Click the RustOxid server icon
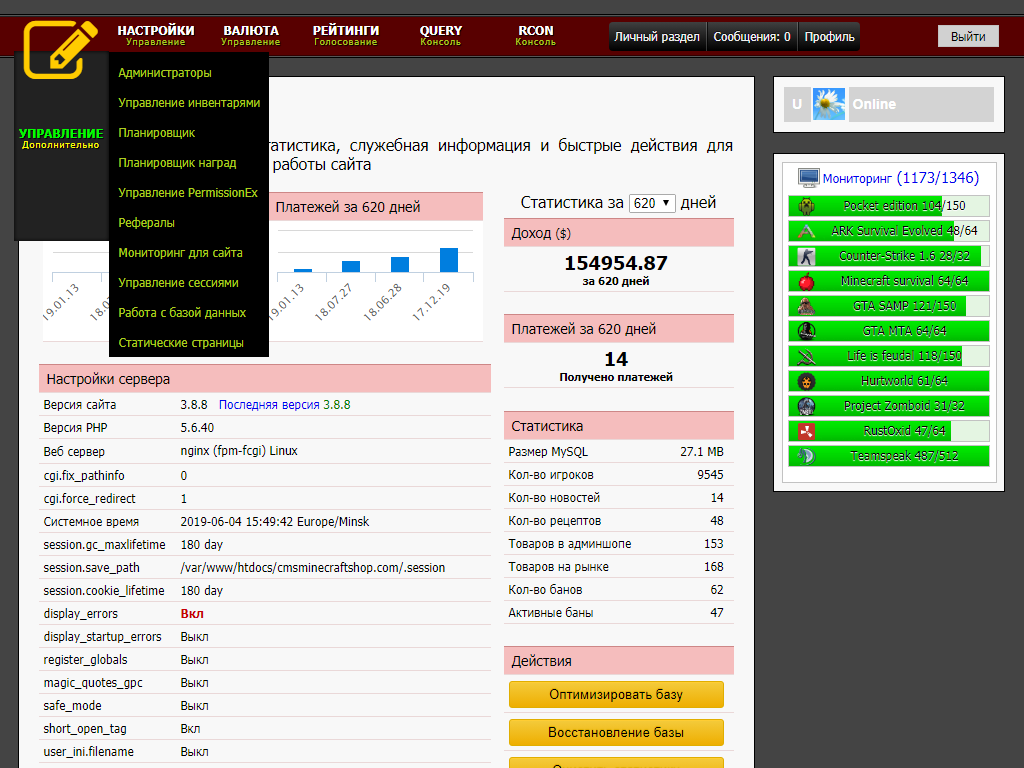The height and width of the screenshot is (768, 1024). (806, 431)
